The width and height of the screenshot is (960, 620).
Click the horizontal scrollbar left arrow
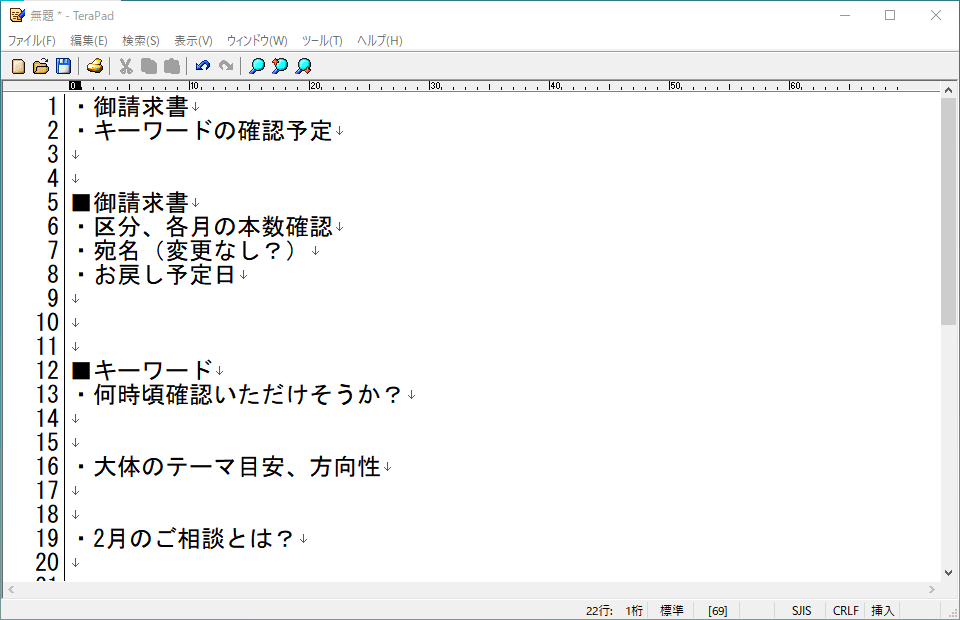coord(11,589)
